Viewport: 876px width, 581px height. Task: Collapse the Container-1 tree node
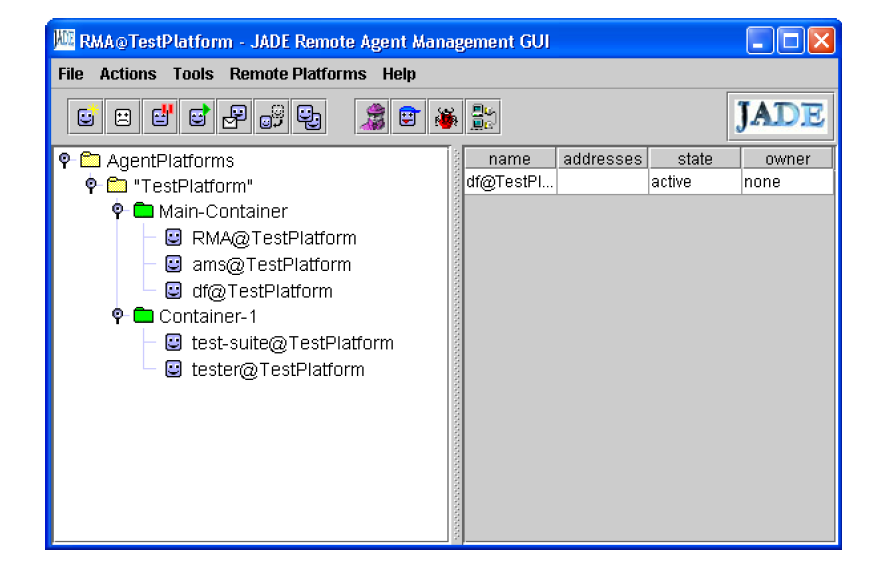coord(117,316)
